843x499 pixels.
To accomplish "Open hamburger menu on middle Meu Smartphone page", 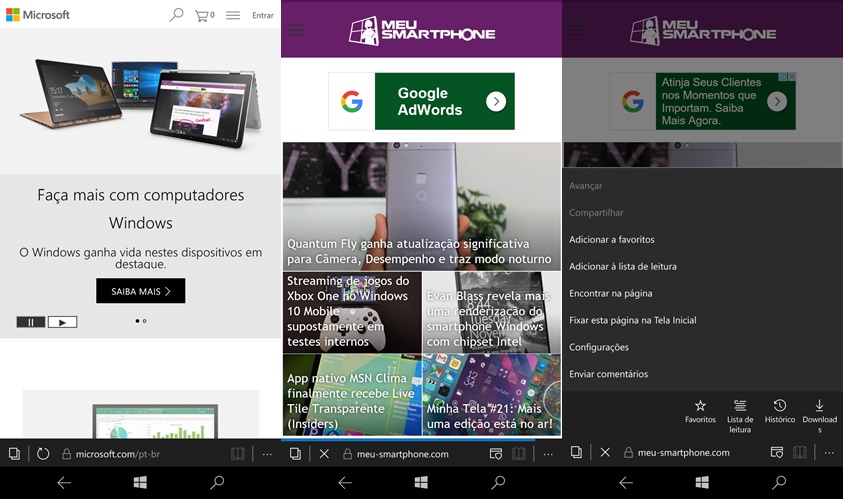I will tap(296, 30).
